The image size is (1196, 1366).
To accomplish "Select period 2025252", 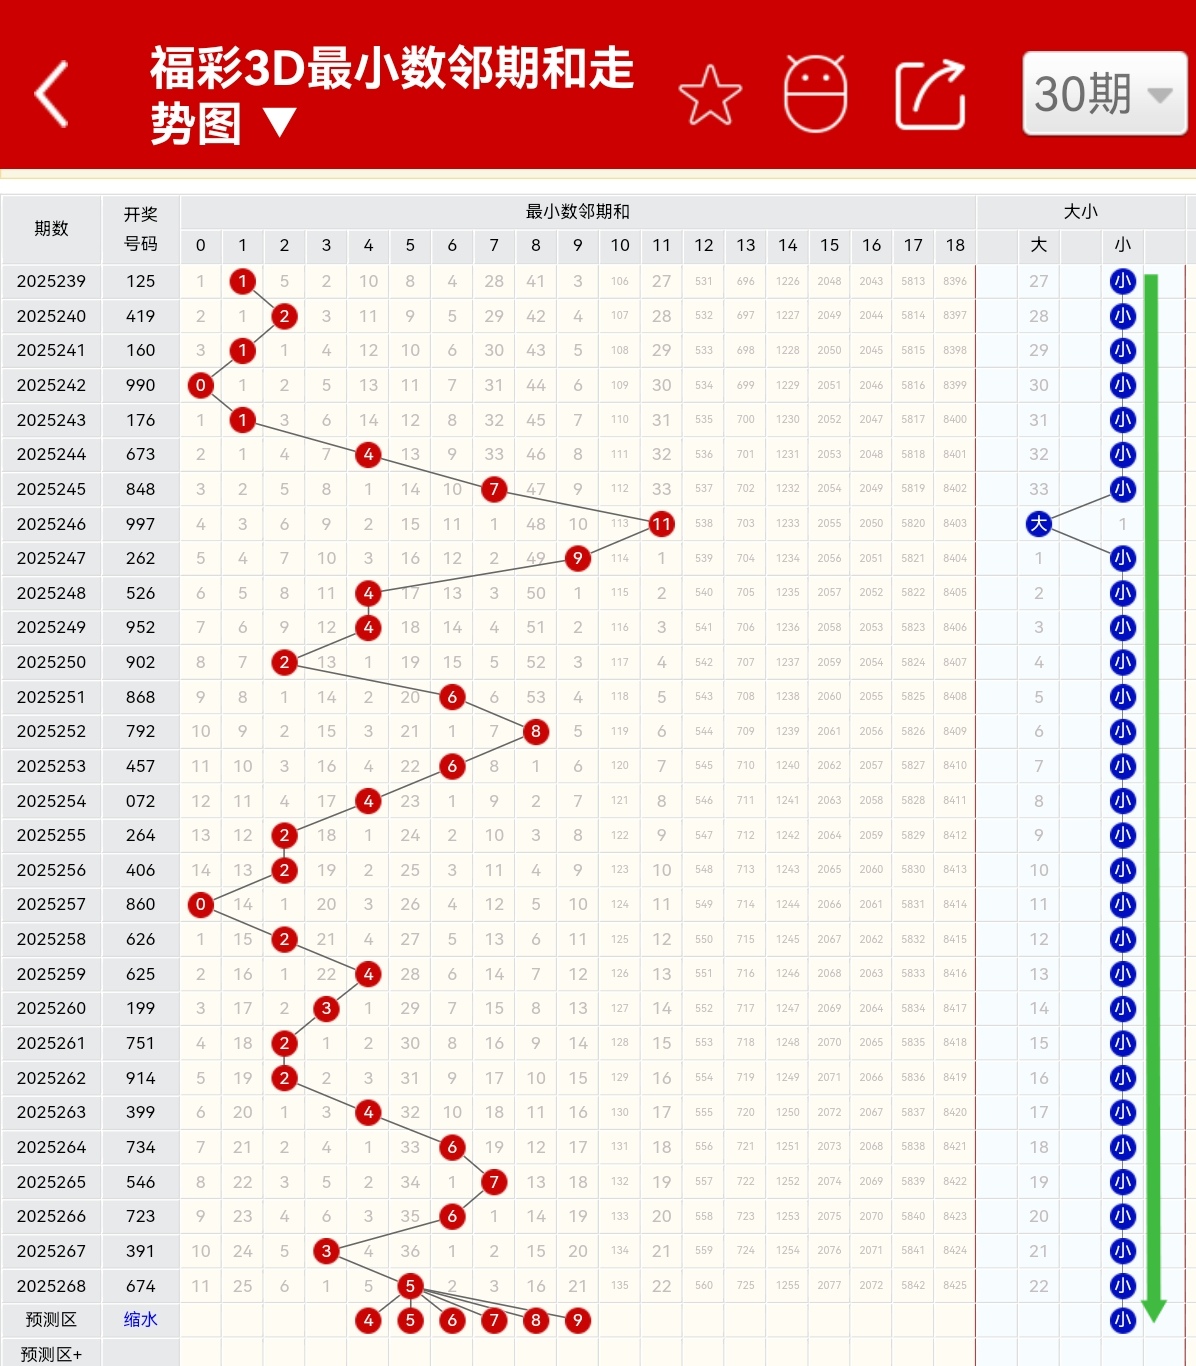I will pos(51,731).
